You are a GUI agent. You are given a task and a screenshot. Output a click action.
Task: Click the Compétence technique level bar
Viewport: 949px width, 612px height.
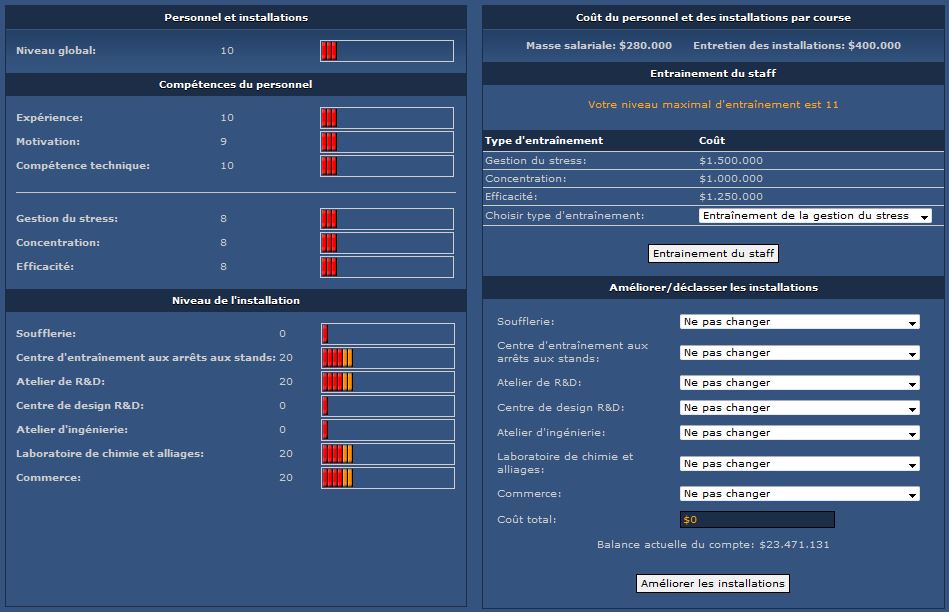387,166
